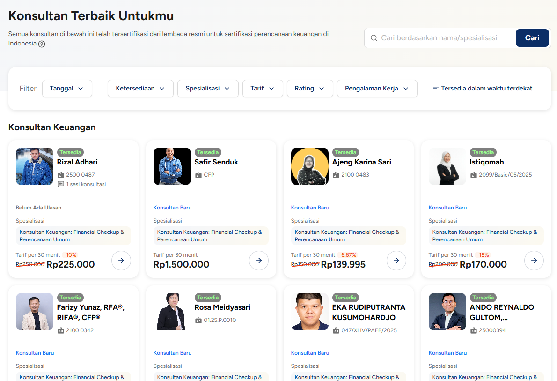Open Safir Senduk's profile via arrow button
Screen dimensions: 557x381
pyautogui.click(x=259, y=260)
